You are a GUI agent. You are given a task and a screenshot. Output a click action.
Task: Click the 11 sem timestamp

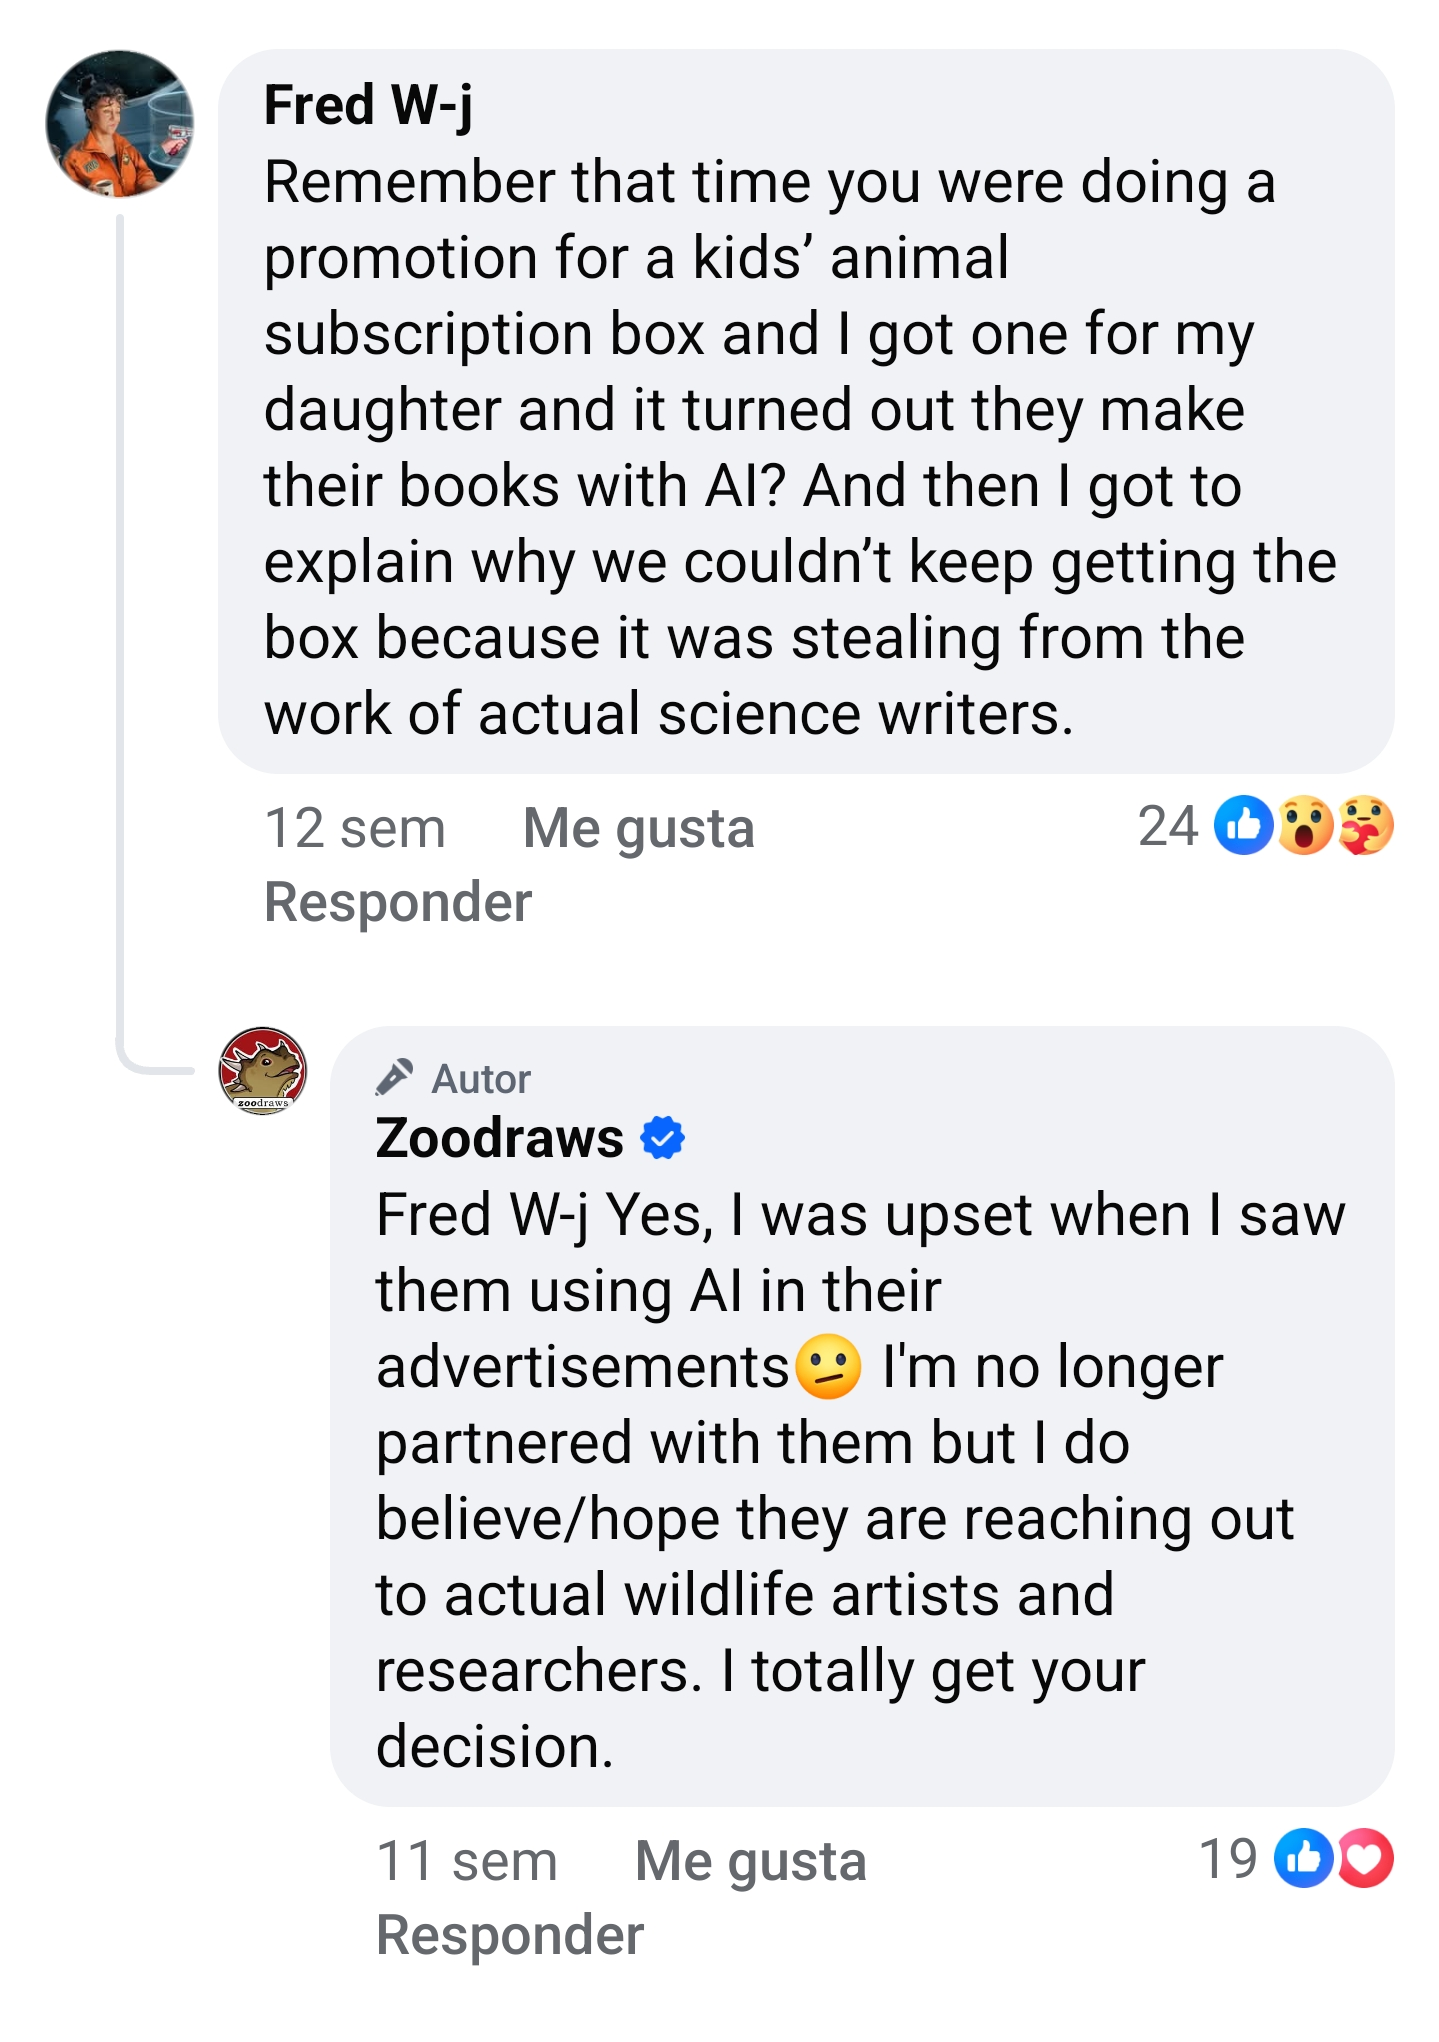[467, 1861]
